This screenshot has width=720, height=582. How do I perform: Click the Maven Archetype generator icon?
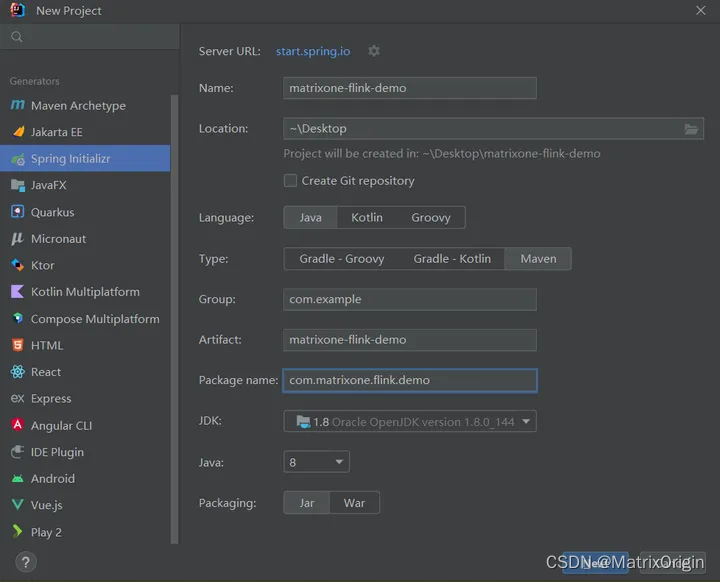17,105
